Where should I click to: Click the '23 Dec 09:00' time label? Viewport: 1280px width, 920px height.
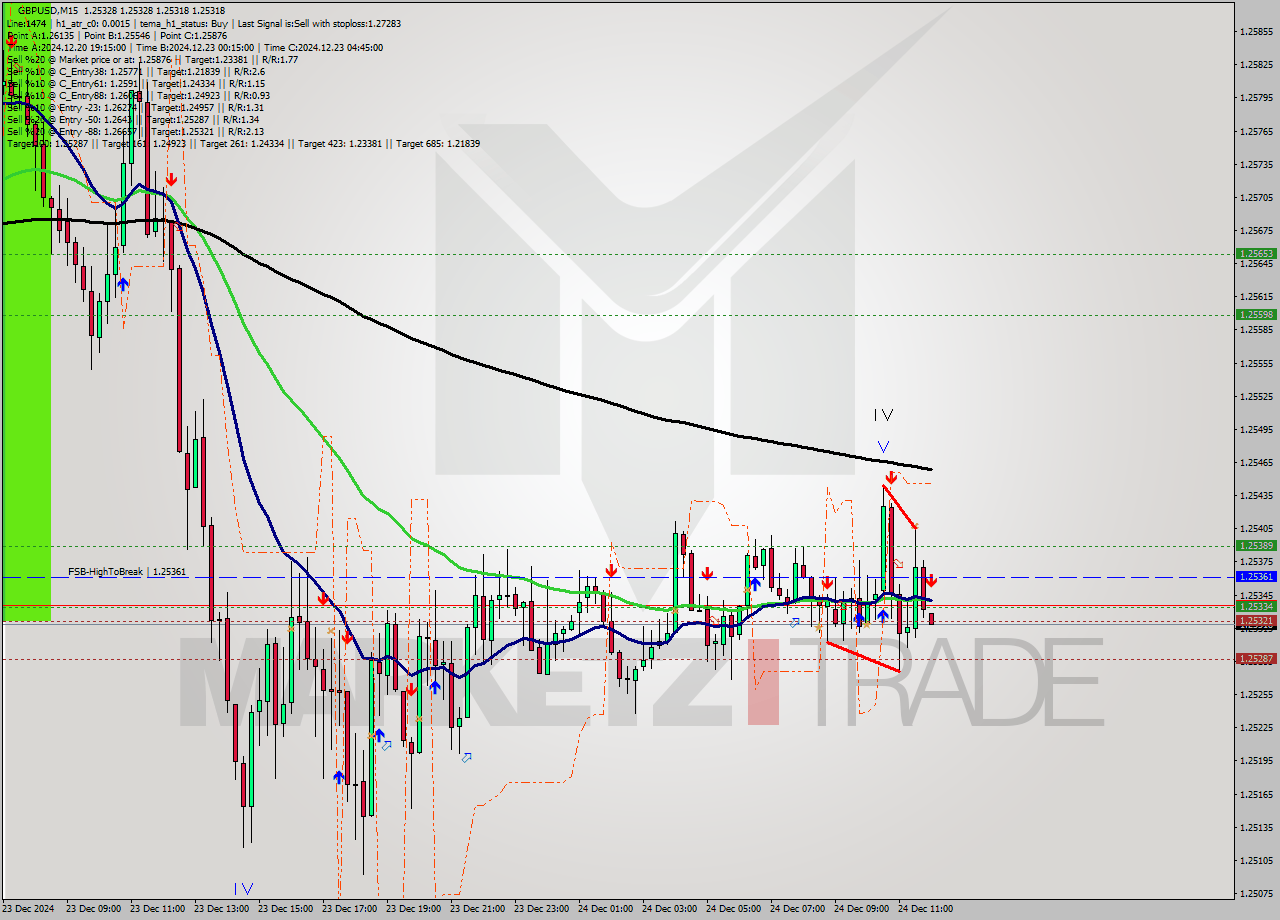[x=93, y=909]
